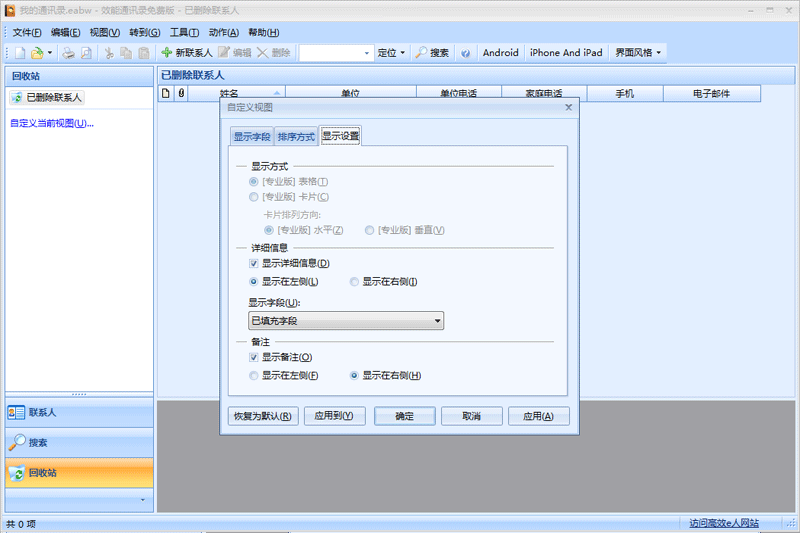Select 已删除联系人 in the recycle bin panel

[x=47, y=97]
